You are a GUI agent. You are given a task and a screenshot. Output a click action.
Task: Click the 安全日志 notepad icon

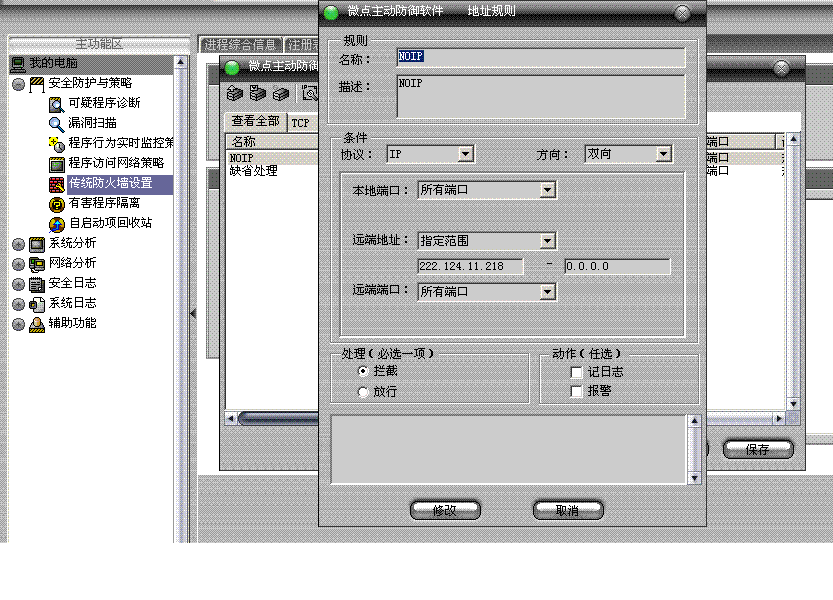click(37, 284)
